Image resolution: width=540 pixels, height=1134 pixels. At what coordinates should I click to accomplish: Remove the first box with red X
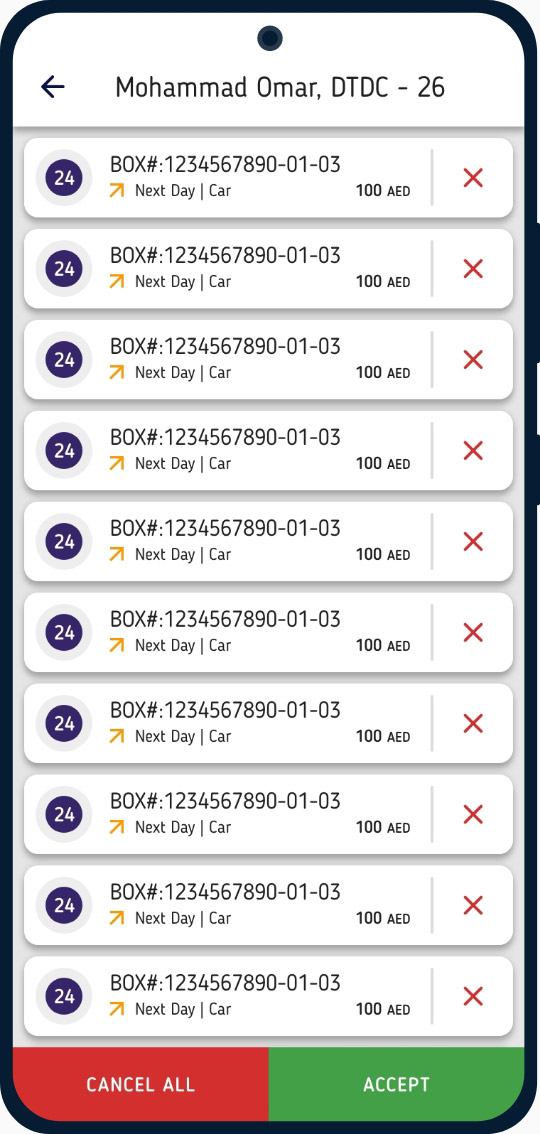(x=473, y=178)
